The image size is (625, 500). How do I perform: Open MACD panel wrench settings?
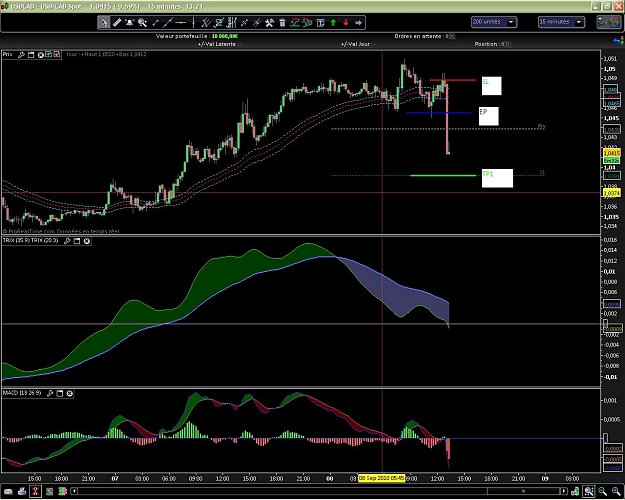tap(50, 394)
